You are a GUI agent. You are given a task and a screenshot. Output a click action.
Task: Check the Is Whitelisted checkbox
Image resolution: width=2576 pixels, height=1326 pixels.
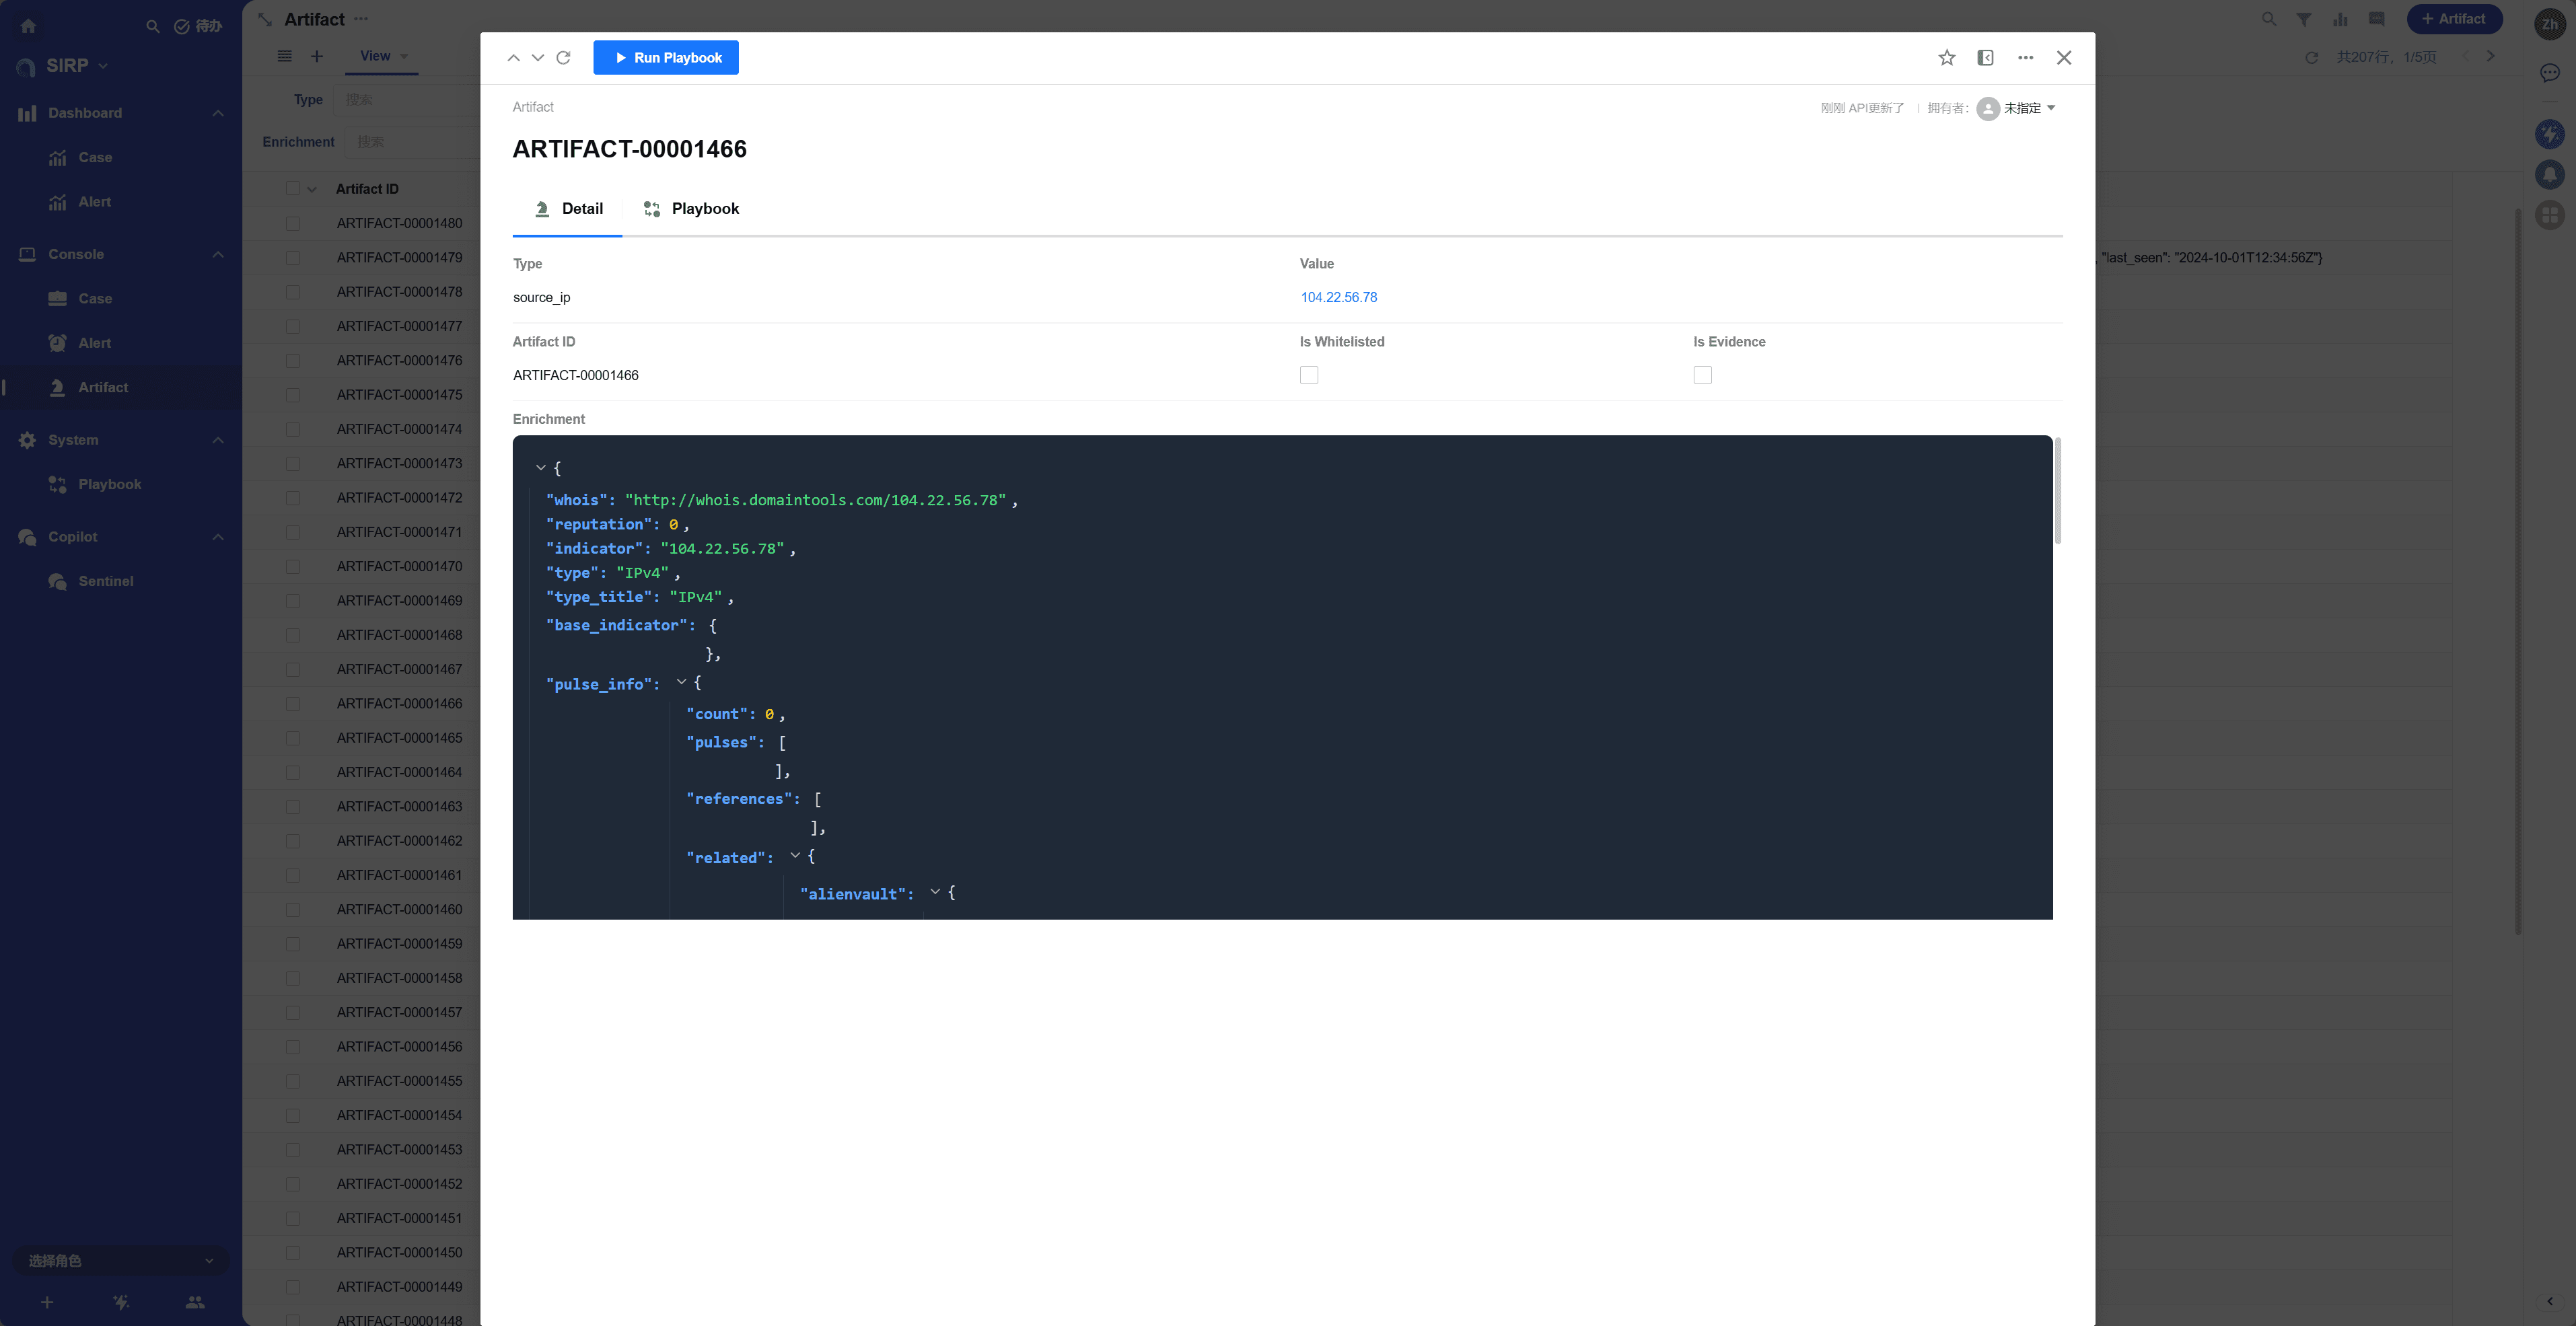(1308, 375)
